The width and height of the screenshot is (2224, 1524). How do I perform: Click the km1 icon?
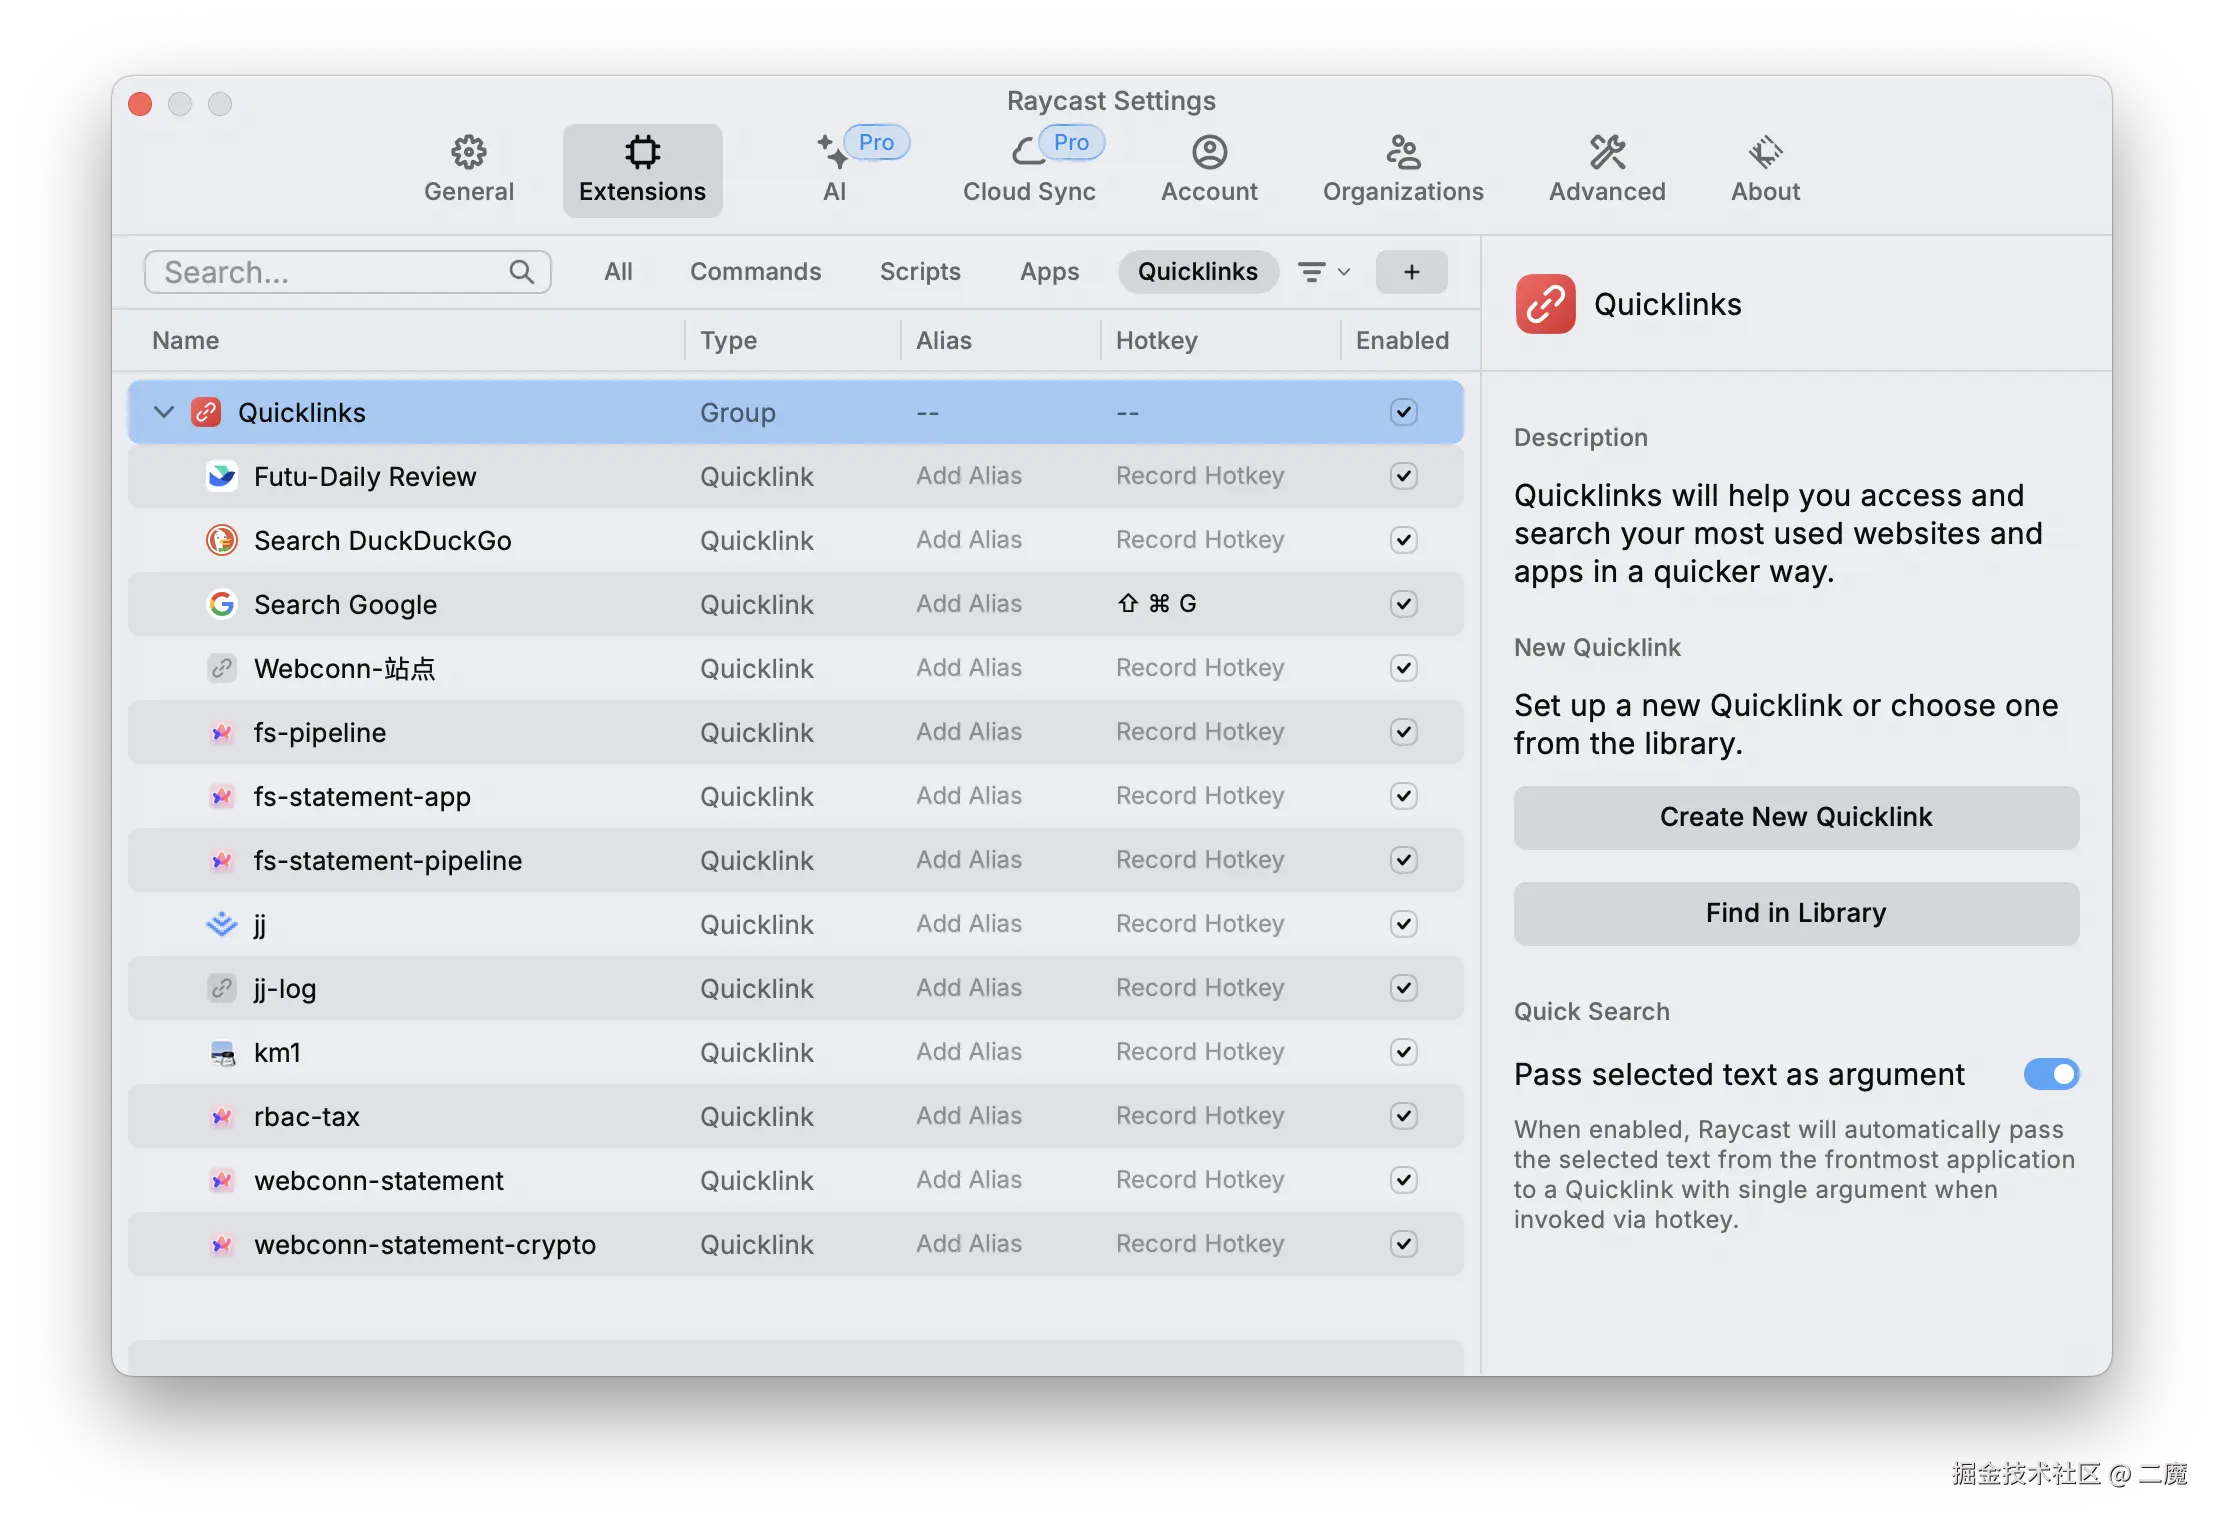pyautogui.click(x=221, y=1052)
